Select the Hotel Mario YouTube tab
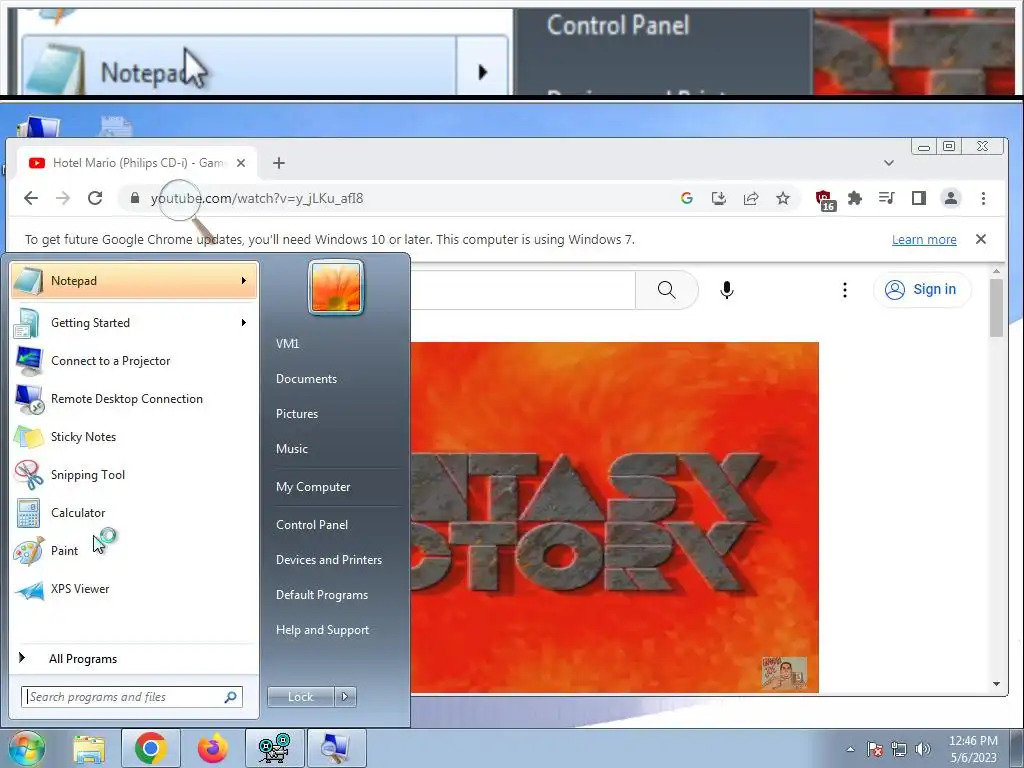The image size is (1024, 768). [137, 163]
